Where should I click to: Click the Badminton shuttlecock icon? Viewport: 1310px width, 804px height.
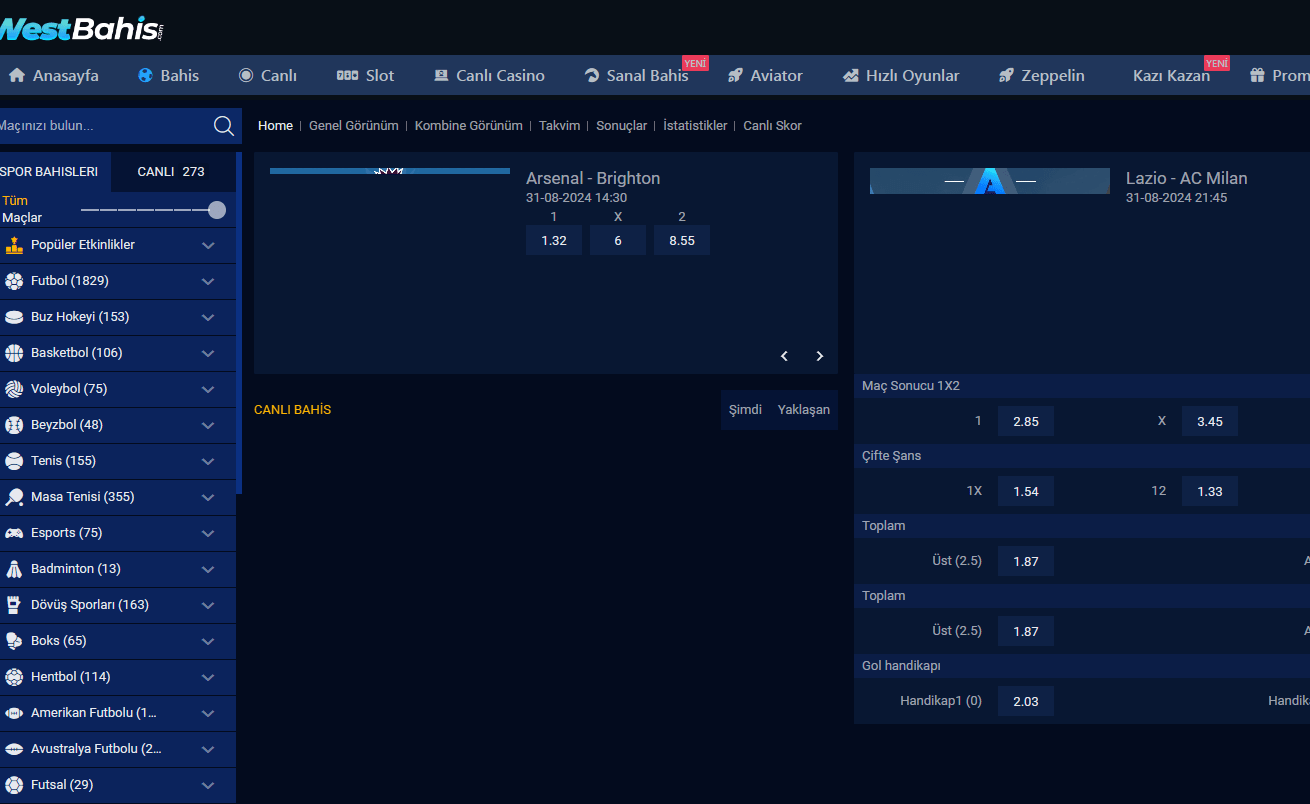14,569
